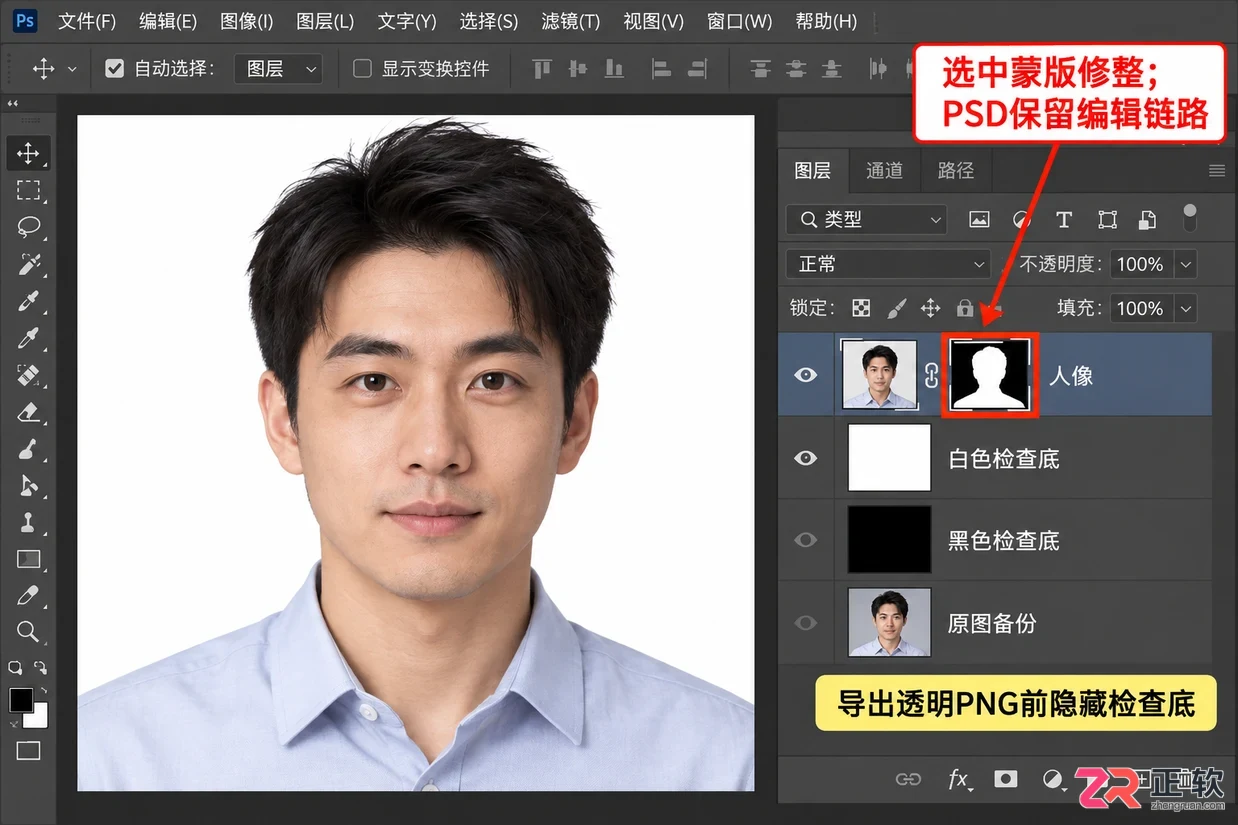Toggle lock image pixels brush icon
This screenshot has height=825, width=1238.
tap(897, 308)
